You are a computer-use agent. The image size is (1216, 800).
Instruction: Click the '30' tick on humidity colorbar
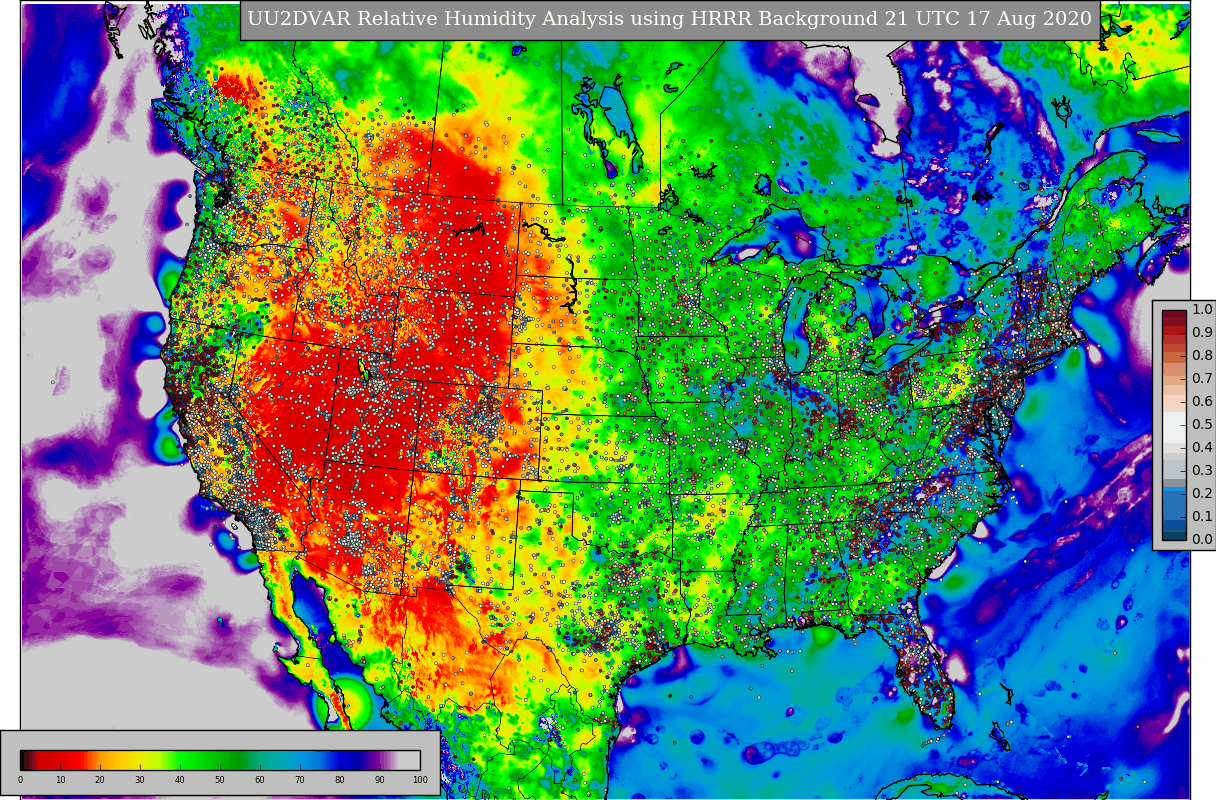click(x=140, y=780)
